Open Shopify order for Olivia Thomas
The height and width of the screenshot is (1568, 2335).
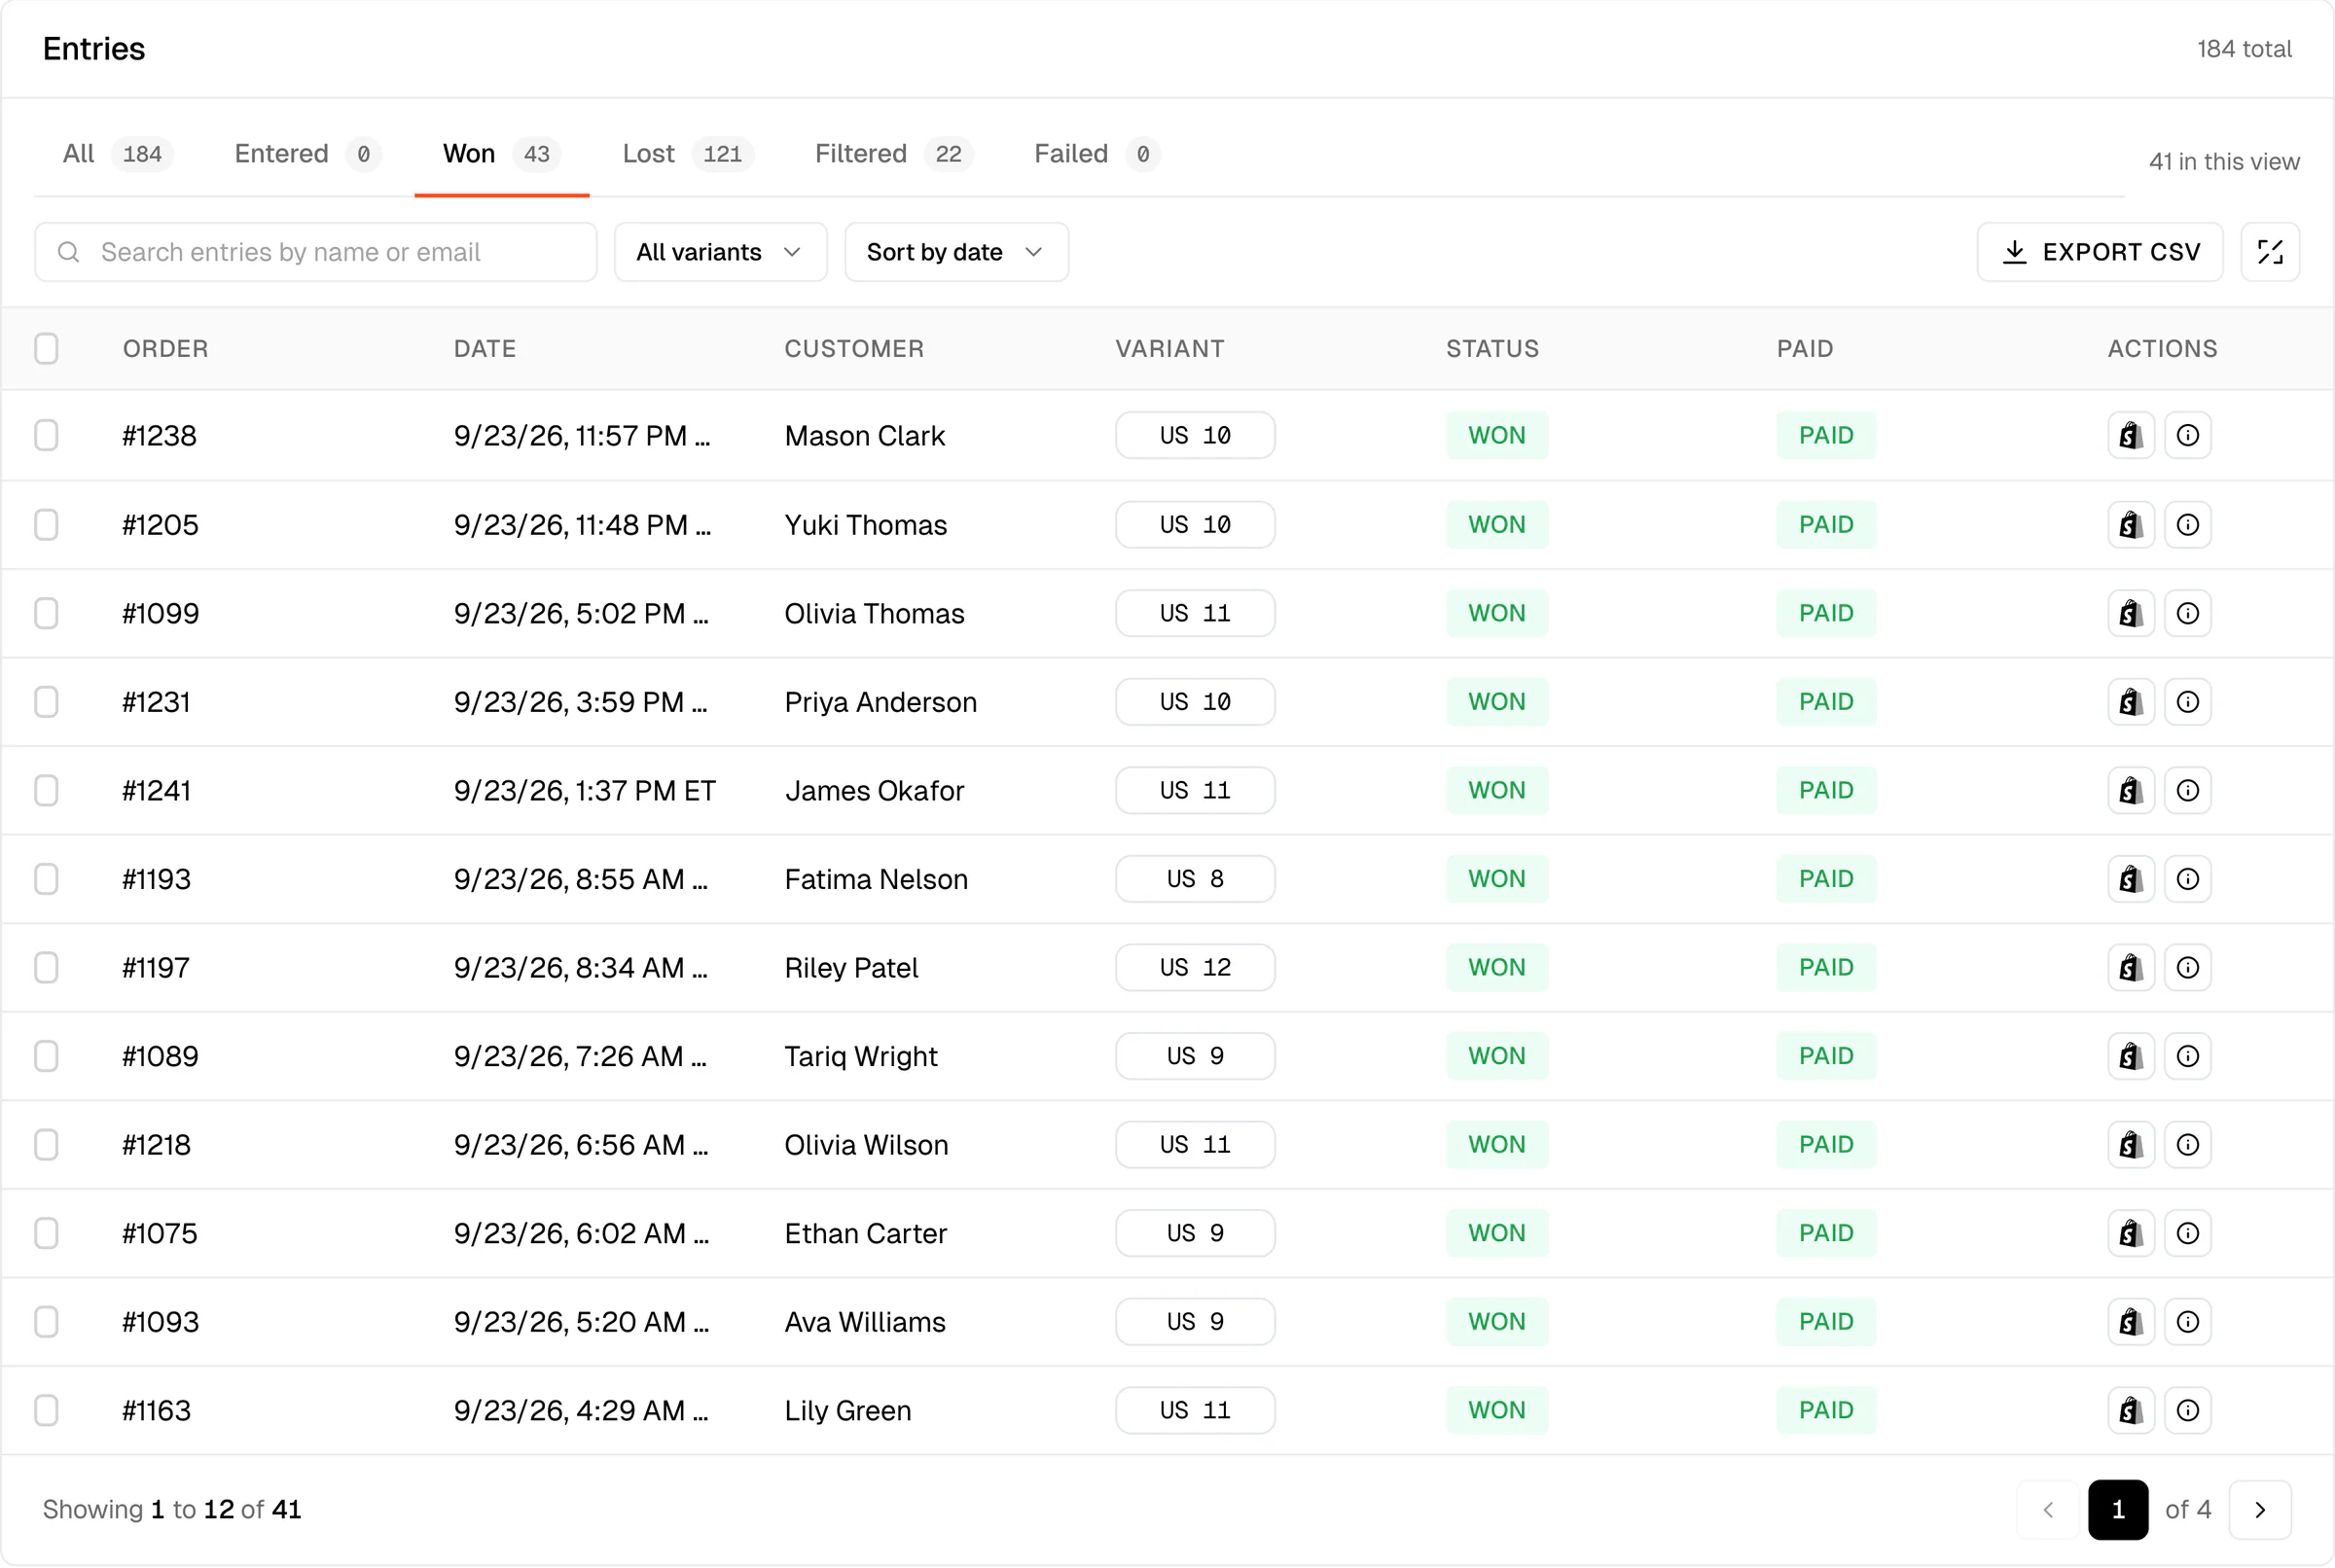(2131, 613)
